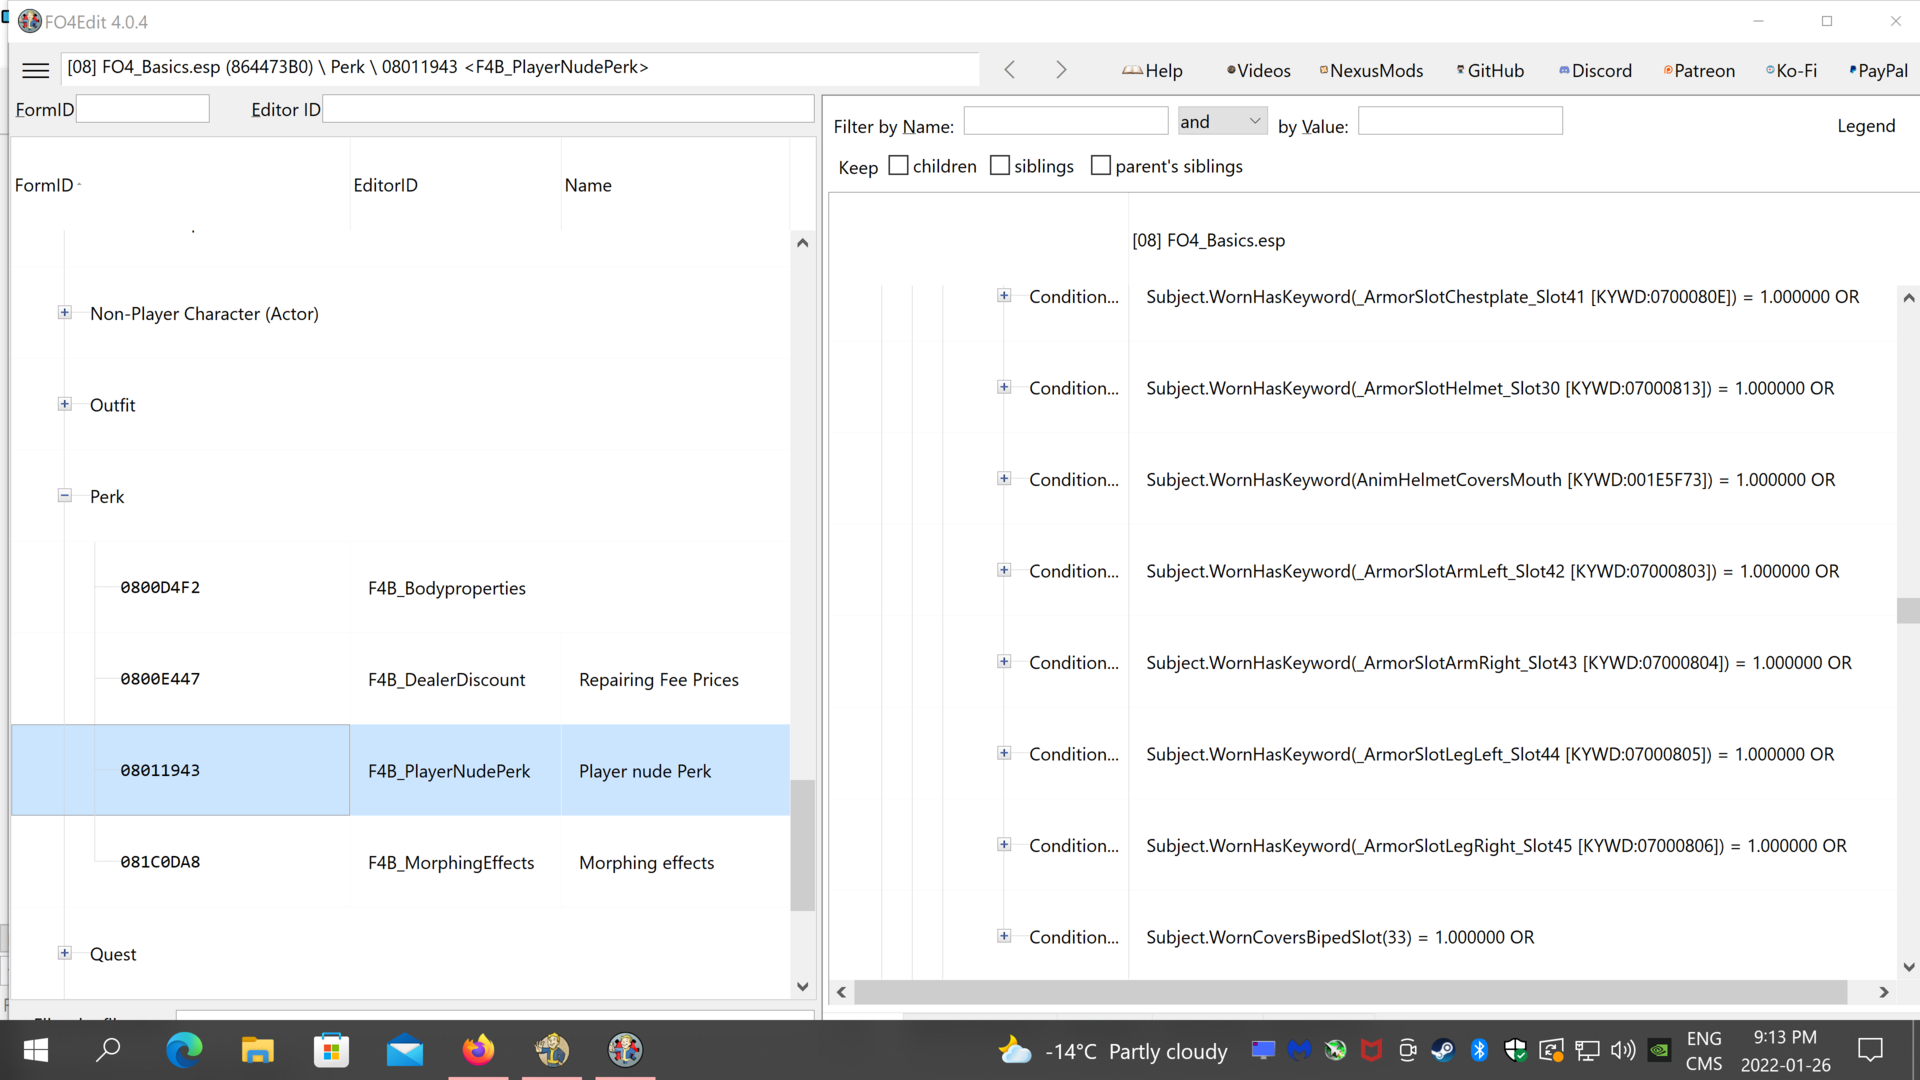The width and height of the screenshot is (1920, 1080).
Task: Click the right pane scroll-up arrow
Action: tap(1908, 298)
